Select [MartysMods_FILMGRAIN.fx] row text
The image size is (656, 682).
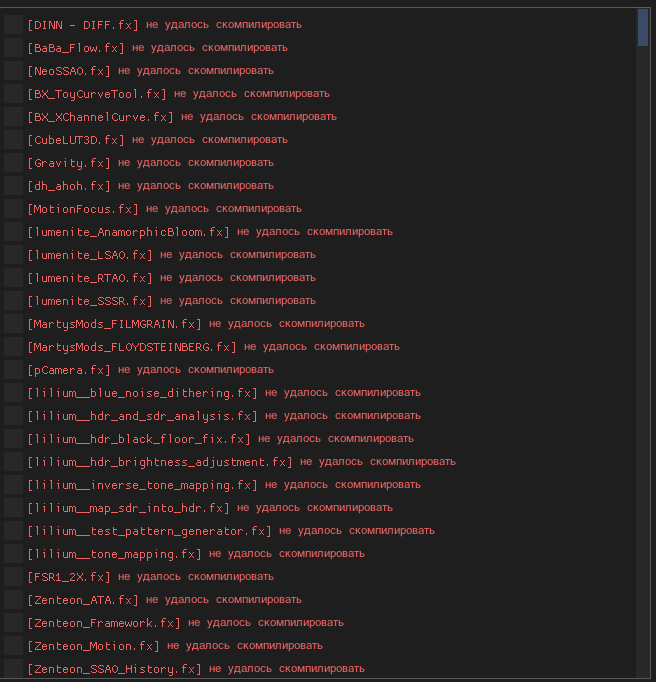click(196, 324)
